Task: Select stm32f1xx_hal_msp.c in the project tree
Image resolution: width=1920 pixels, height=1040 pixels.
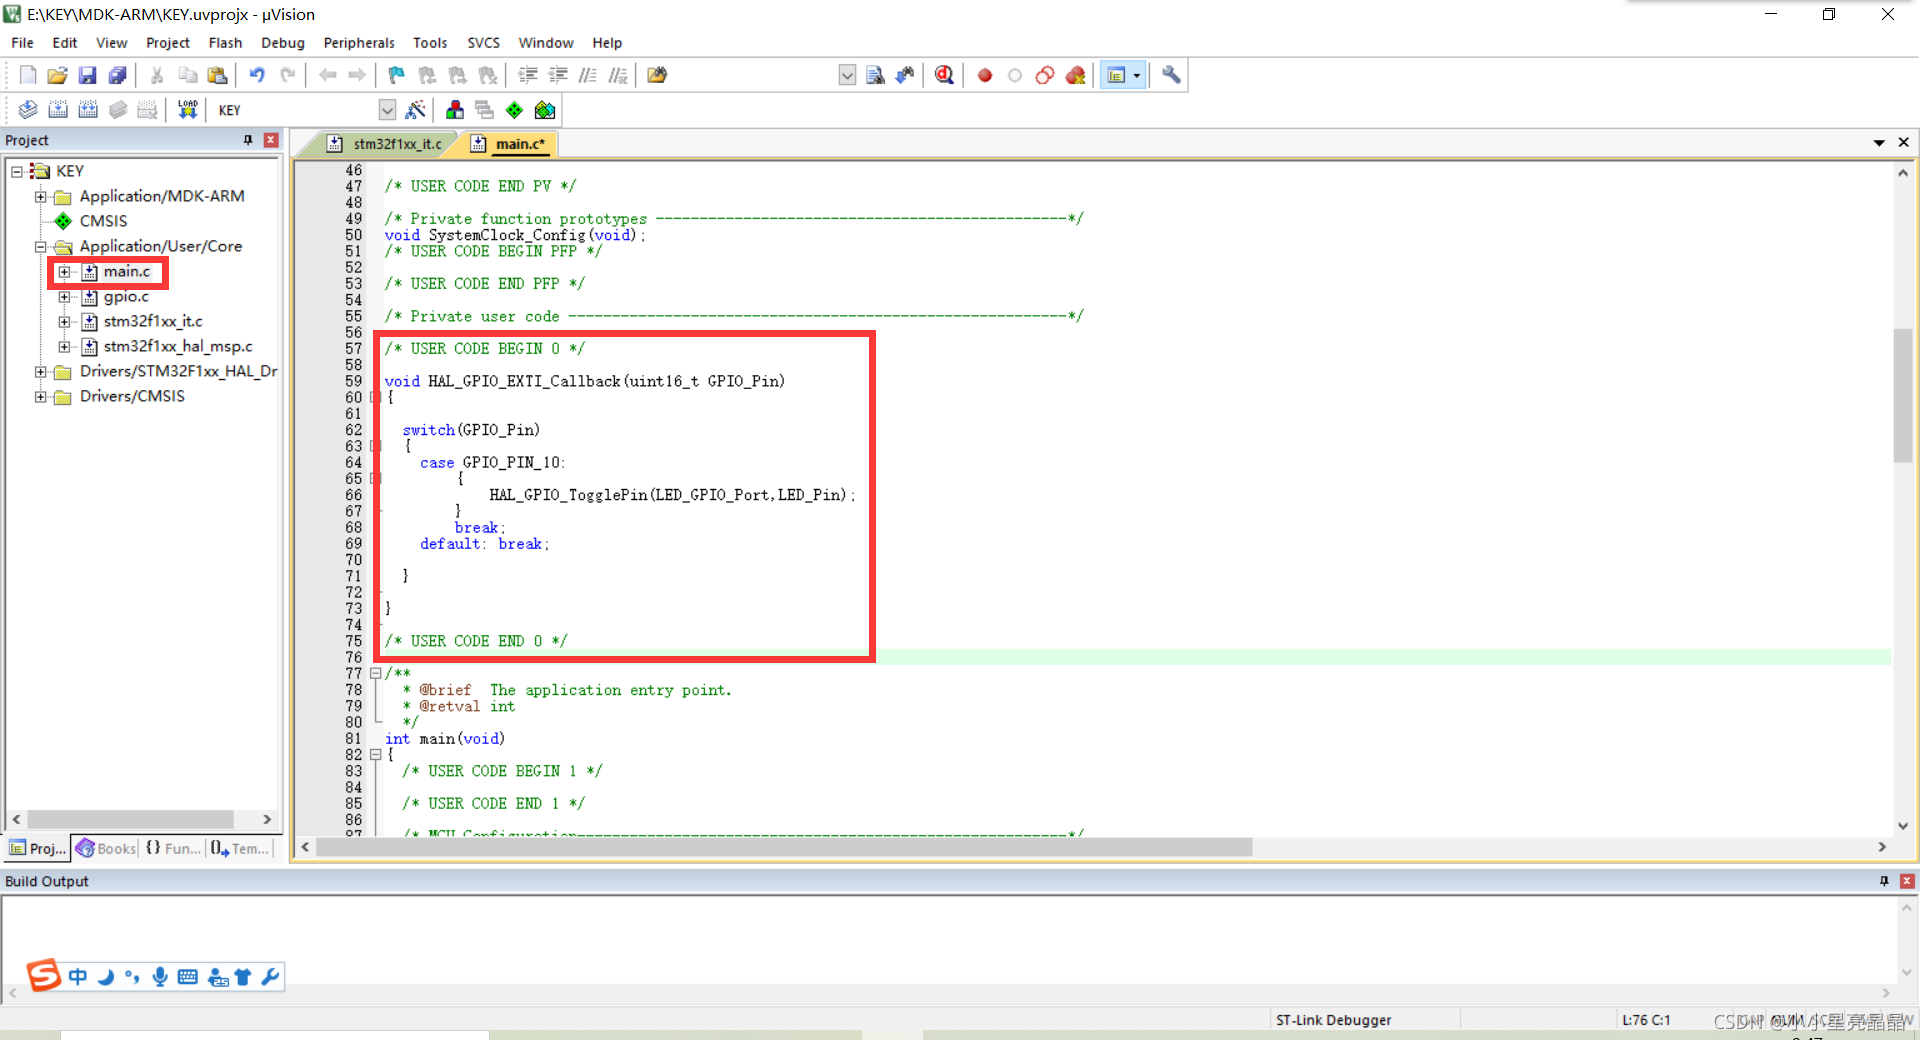Action: 178,347
